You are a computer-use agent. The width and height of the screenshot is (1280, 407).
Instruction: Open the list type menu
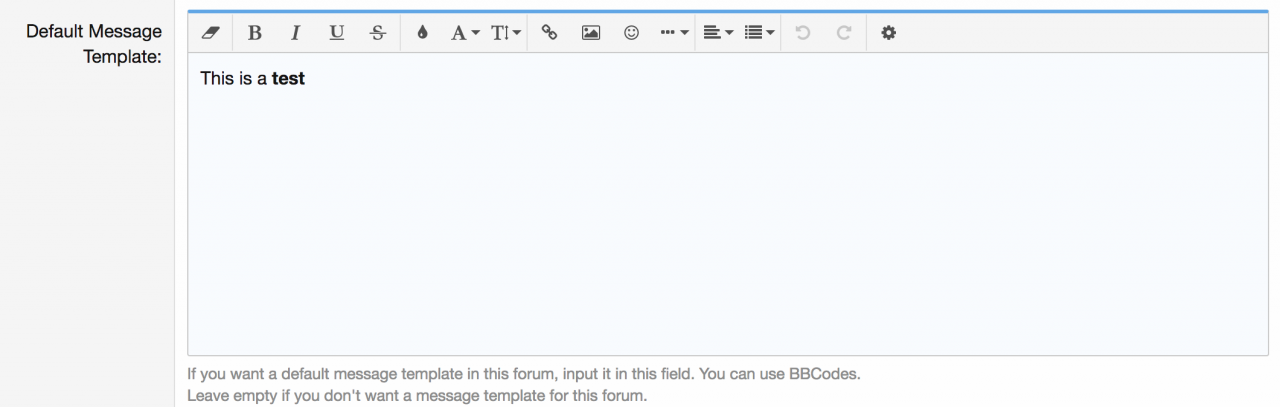click(759, 33)
